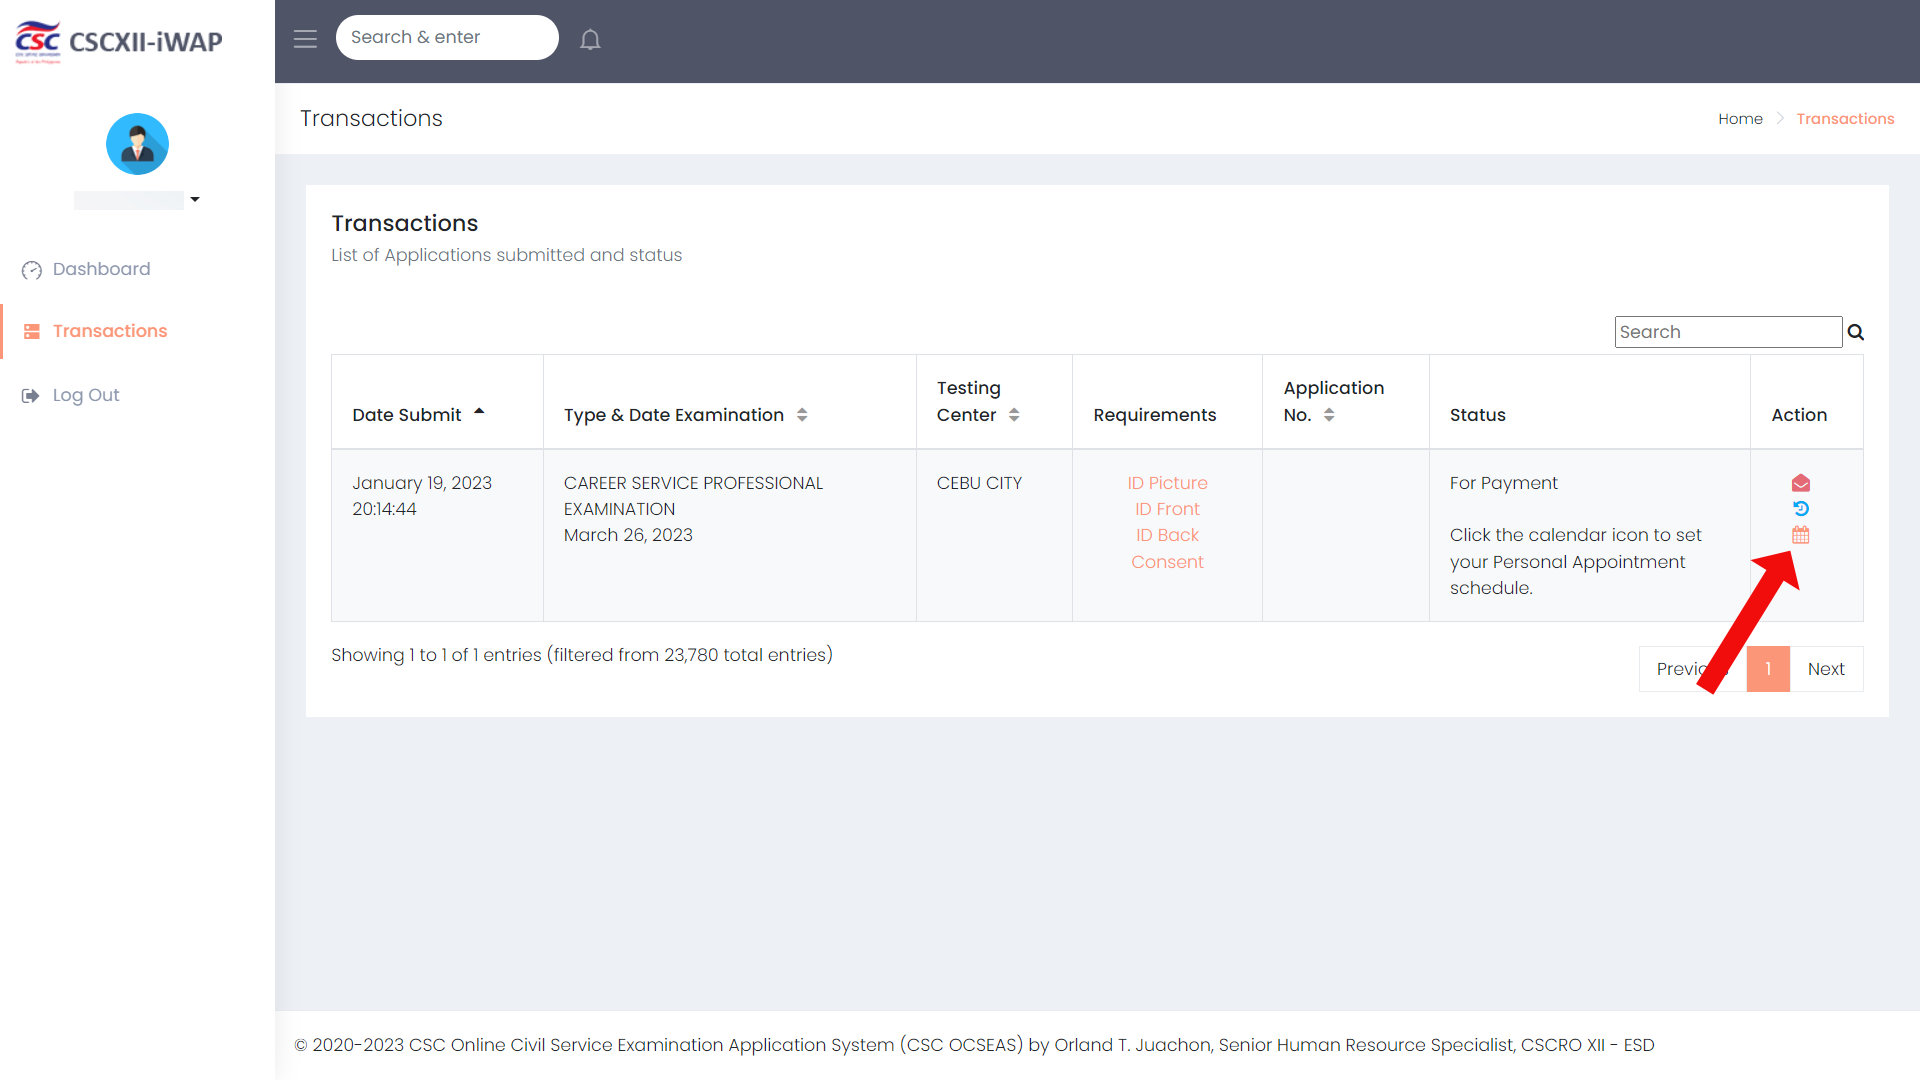Click the user avatar picture
Screen dimensions: 1920x1080
[x=137, y=144]
